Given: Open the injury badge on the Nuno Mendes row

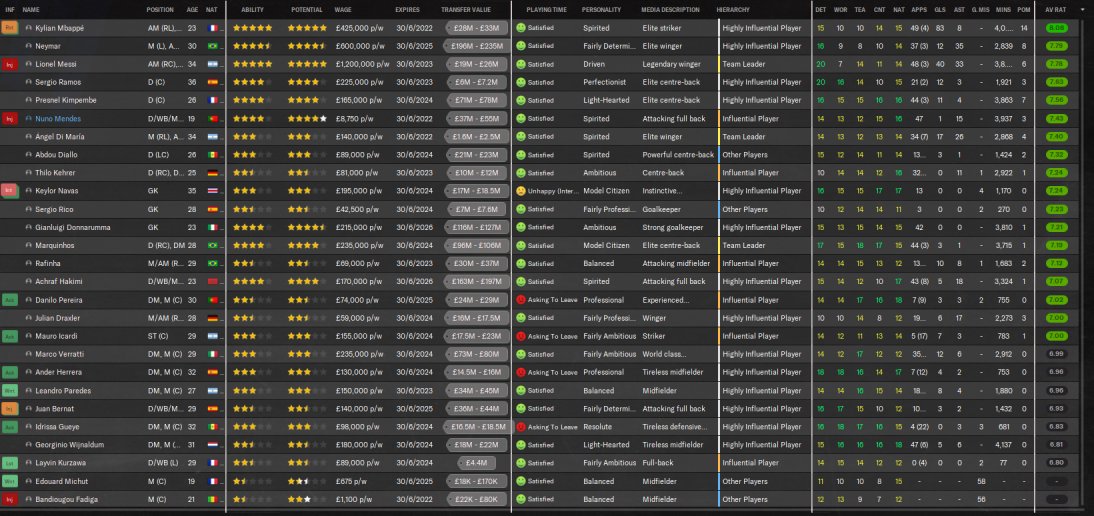Looking at the screenshot, I should [x=10, y=119].
